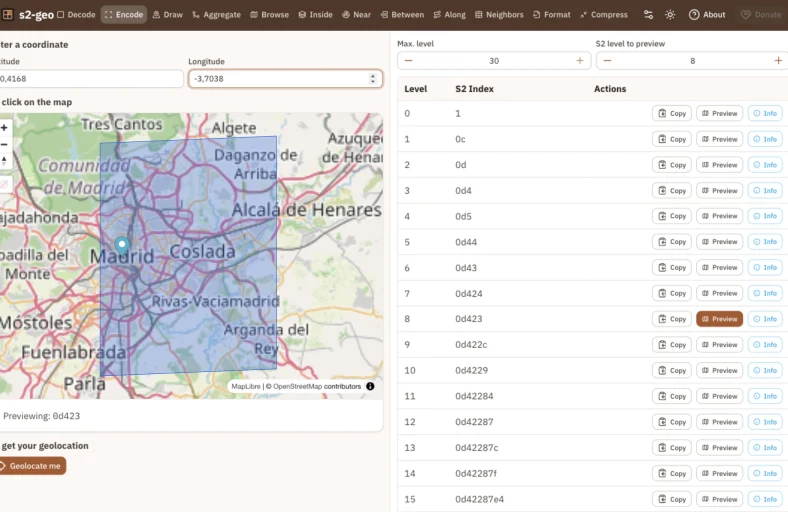The height and width of the screenshot is (512, 788).
Task: Switch to the Draw tab
Action: pyautogui.click(x=168, y=15)
